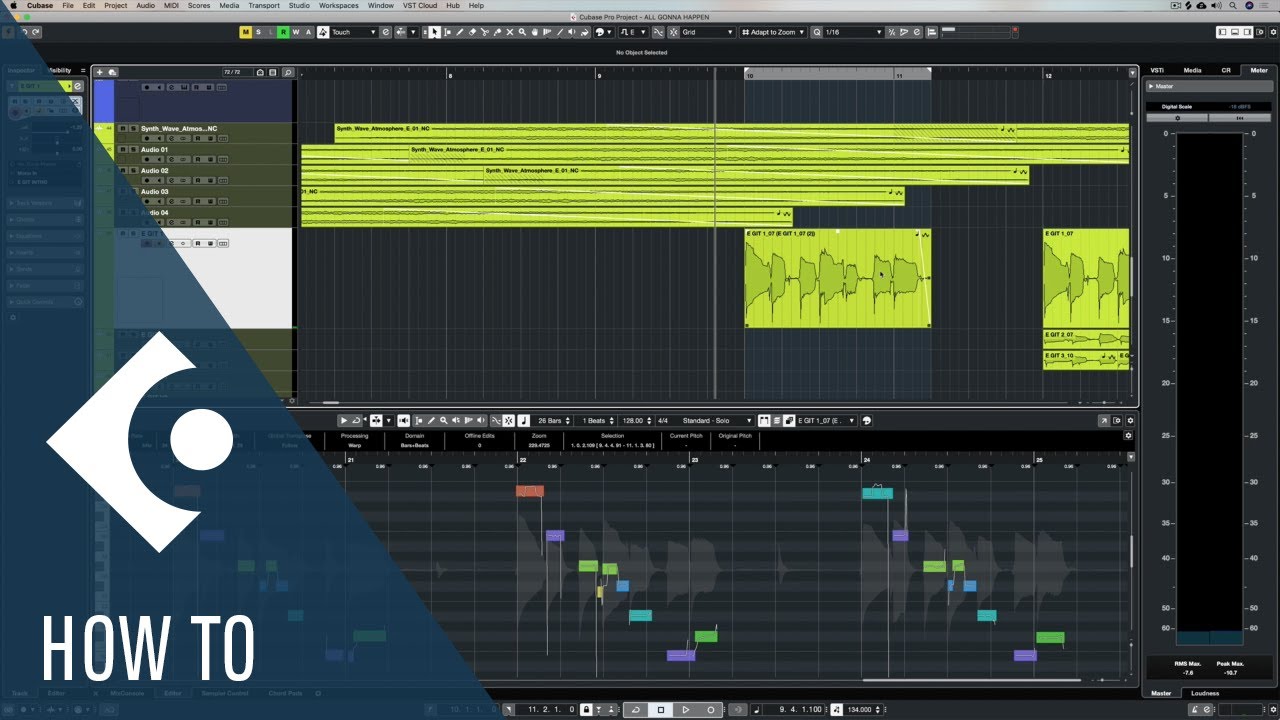Open the Transport menu
The image size is (1280, 720).
(x=264, y=5)
